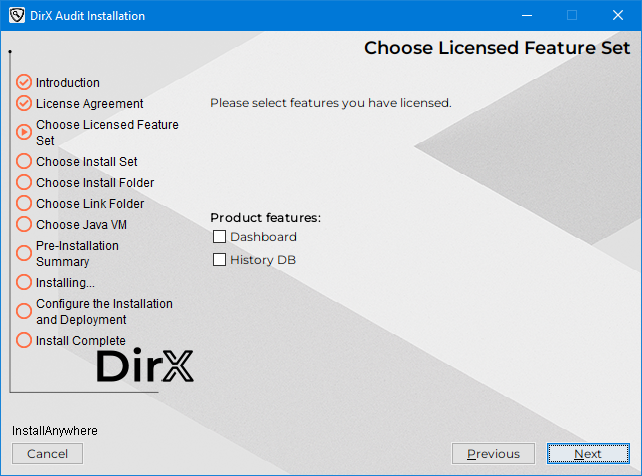Click the Choose Install Set step circle
The width and height of the screenshot is (642, 476).
[x=24, y=161]
